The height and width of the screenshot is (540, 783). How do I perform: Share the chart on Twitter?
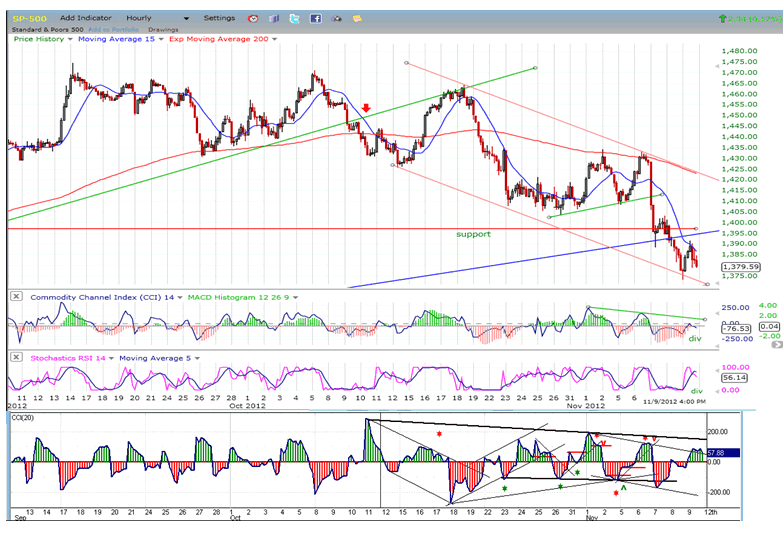click(294, 18)
